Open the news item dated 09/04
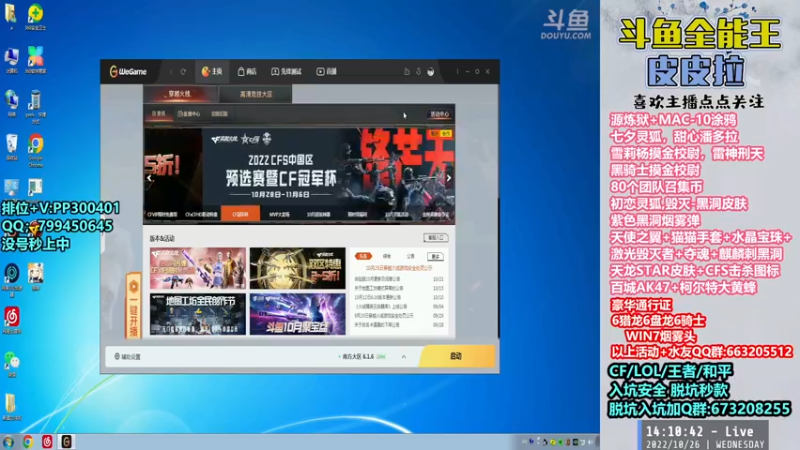Image resolution: width=800 pixels, height=450 pixels. coord(399,307)
